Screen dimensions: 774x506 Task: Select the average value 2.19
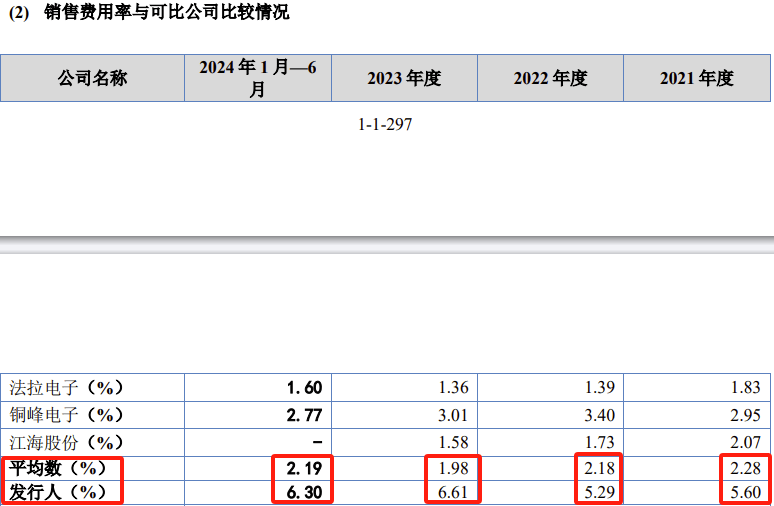[303, 467]
